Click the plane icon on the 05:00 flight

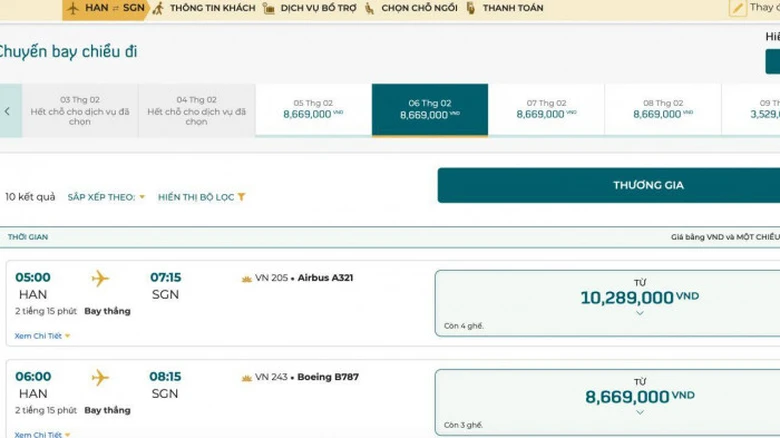(x=100, y=278)
